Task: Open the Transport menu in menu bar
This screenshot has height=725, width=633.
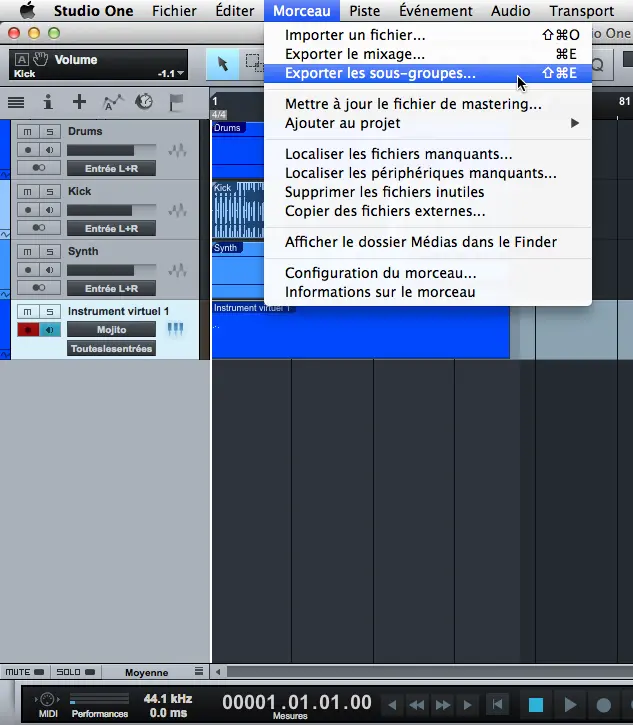Action: (582, 11)
